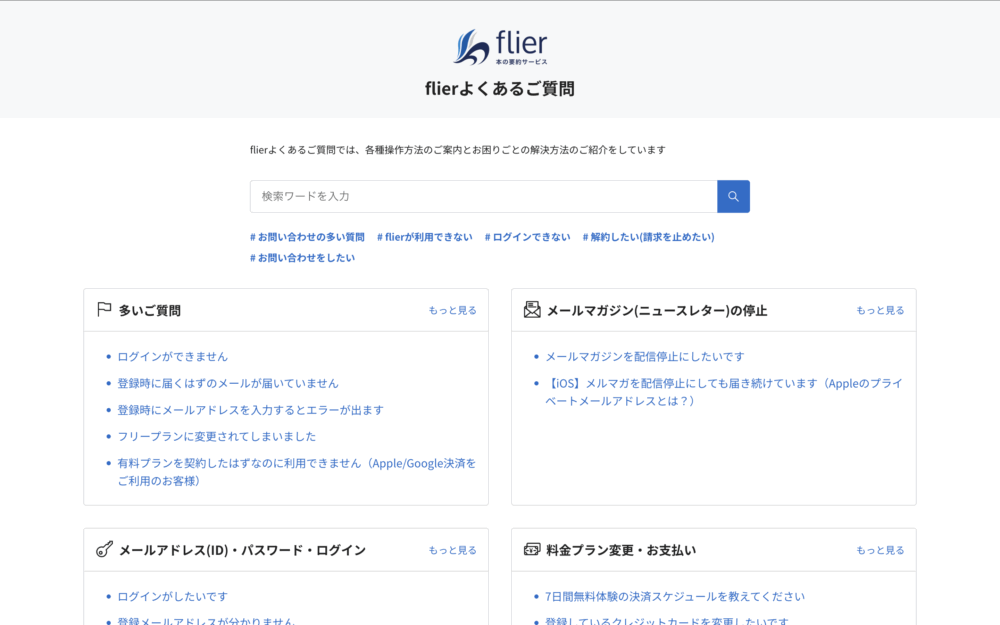
Task: Open フリープランに変更されてしまいました article
Action: [216, 437]
